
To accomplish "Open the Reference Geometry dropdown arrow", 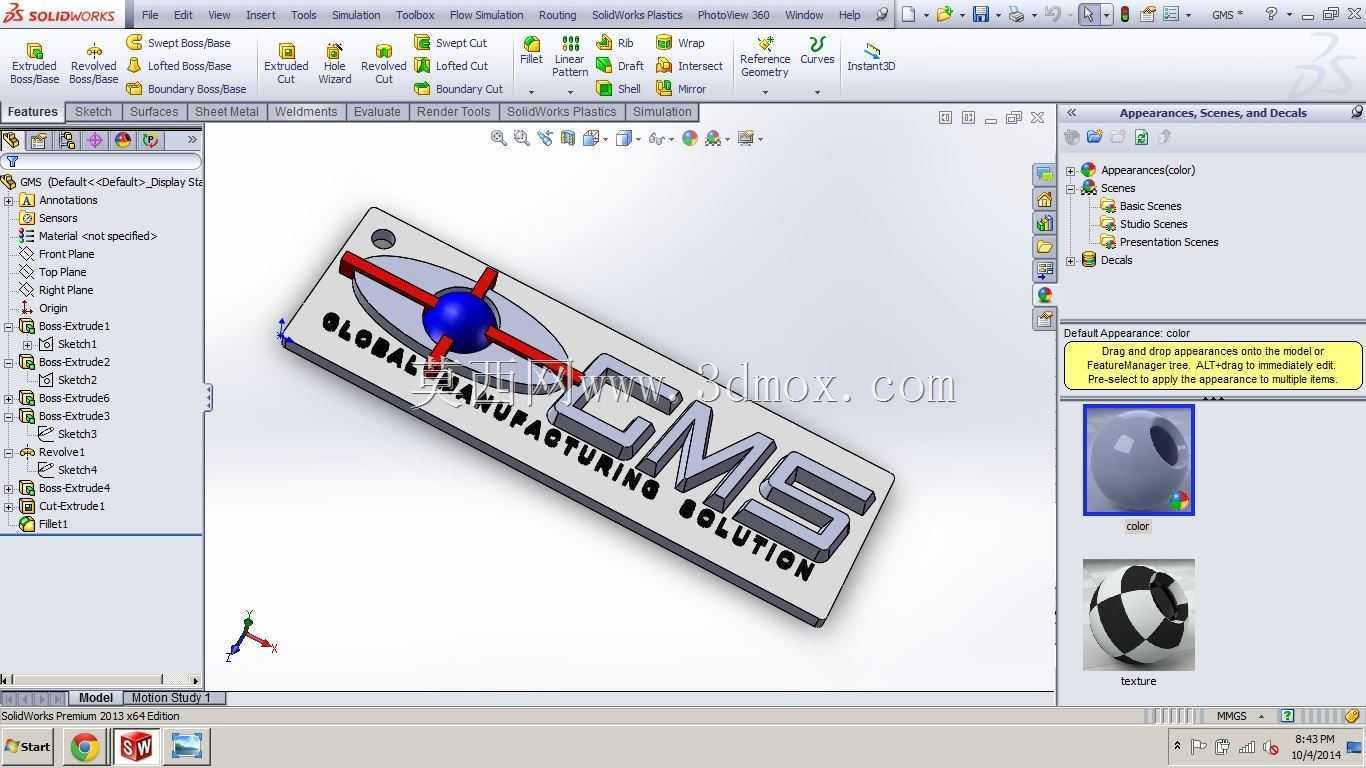I will (x=765, y=92).
